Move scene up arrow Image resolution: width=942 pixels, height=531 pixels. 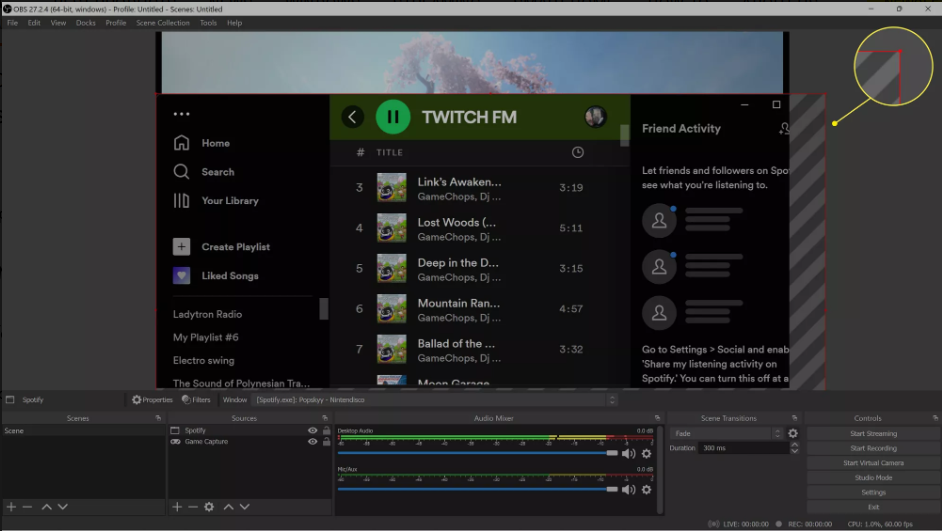[46, 507]
